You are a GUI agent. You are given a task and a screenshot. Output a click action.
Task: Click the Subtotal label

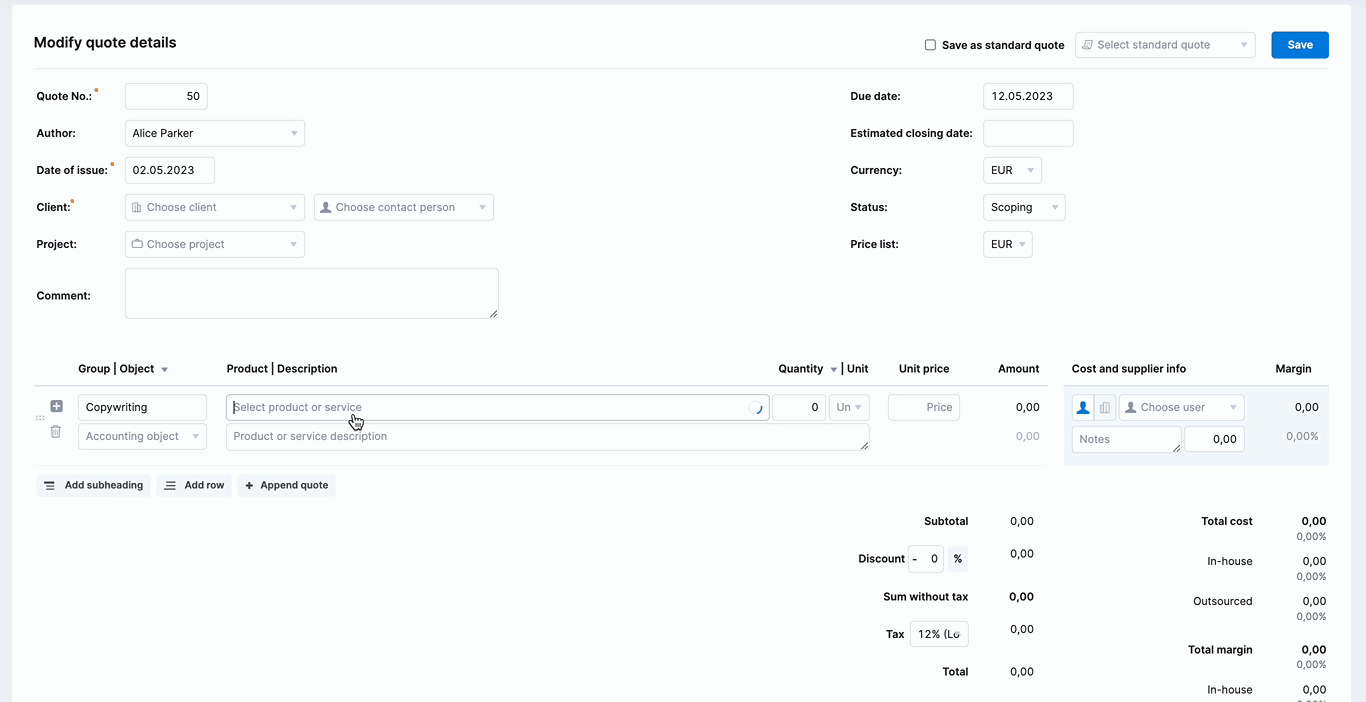coord(946,521)
